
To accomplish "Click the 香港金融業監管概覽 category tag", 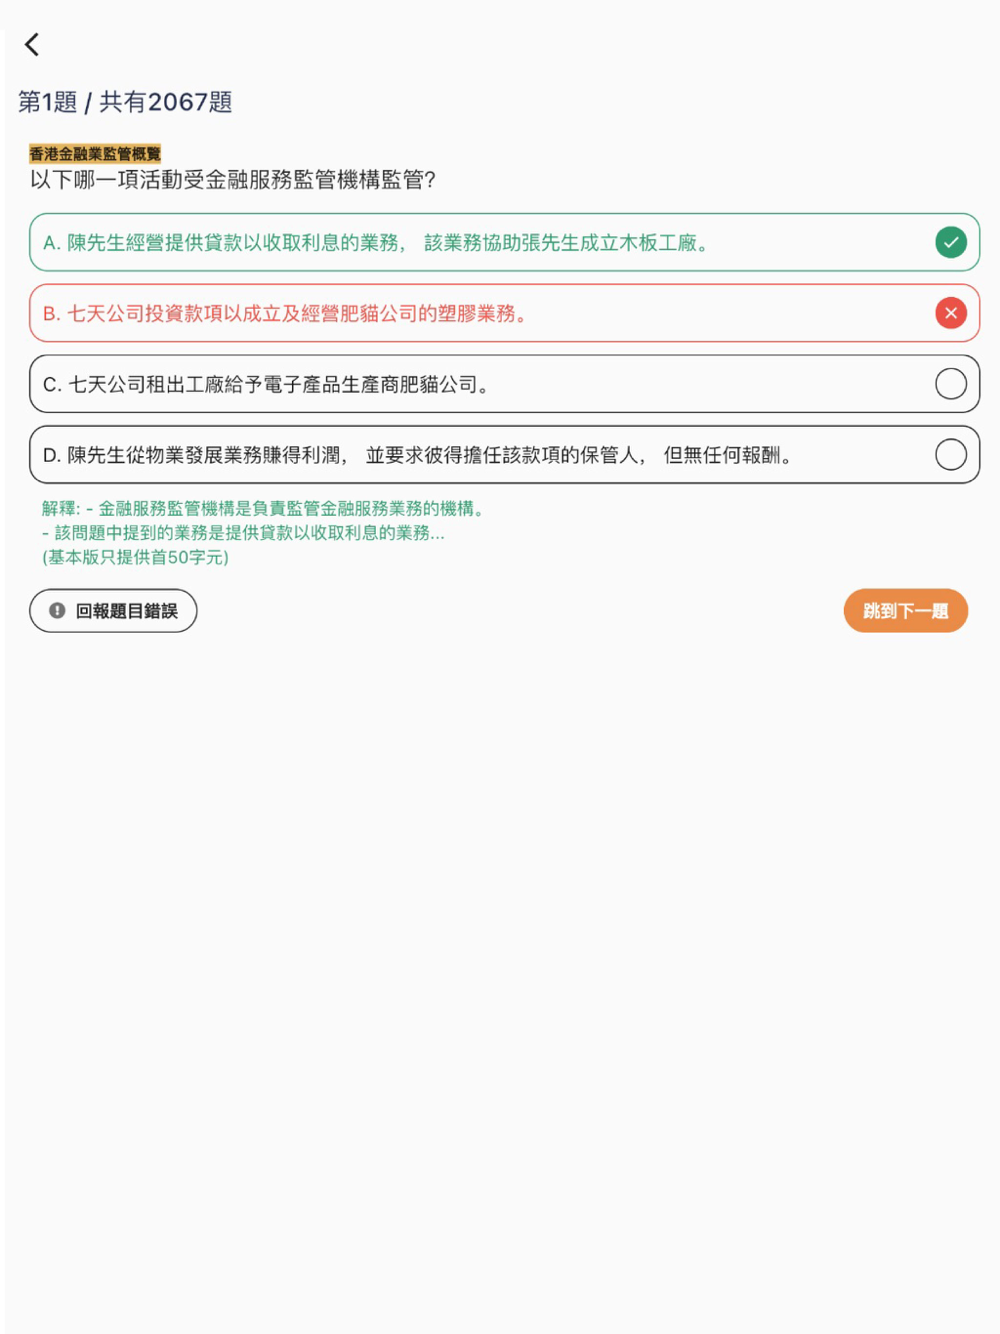I will coord(95,154).
